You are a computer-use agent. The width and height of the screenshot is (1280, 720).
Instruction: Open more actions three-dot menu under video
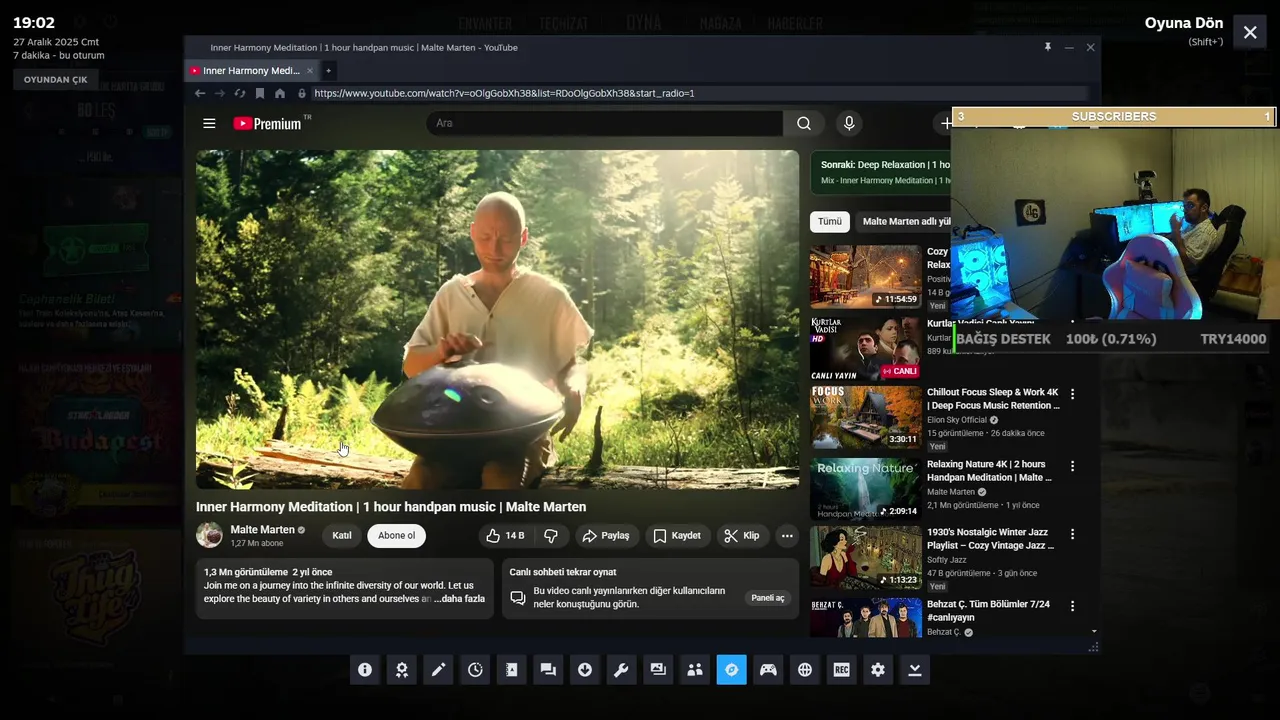click(x=787, y=536)
